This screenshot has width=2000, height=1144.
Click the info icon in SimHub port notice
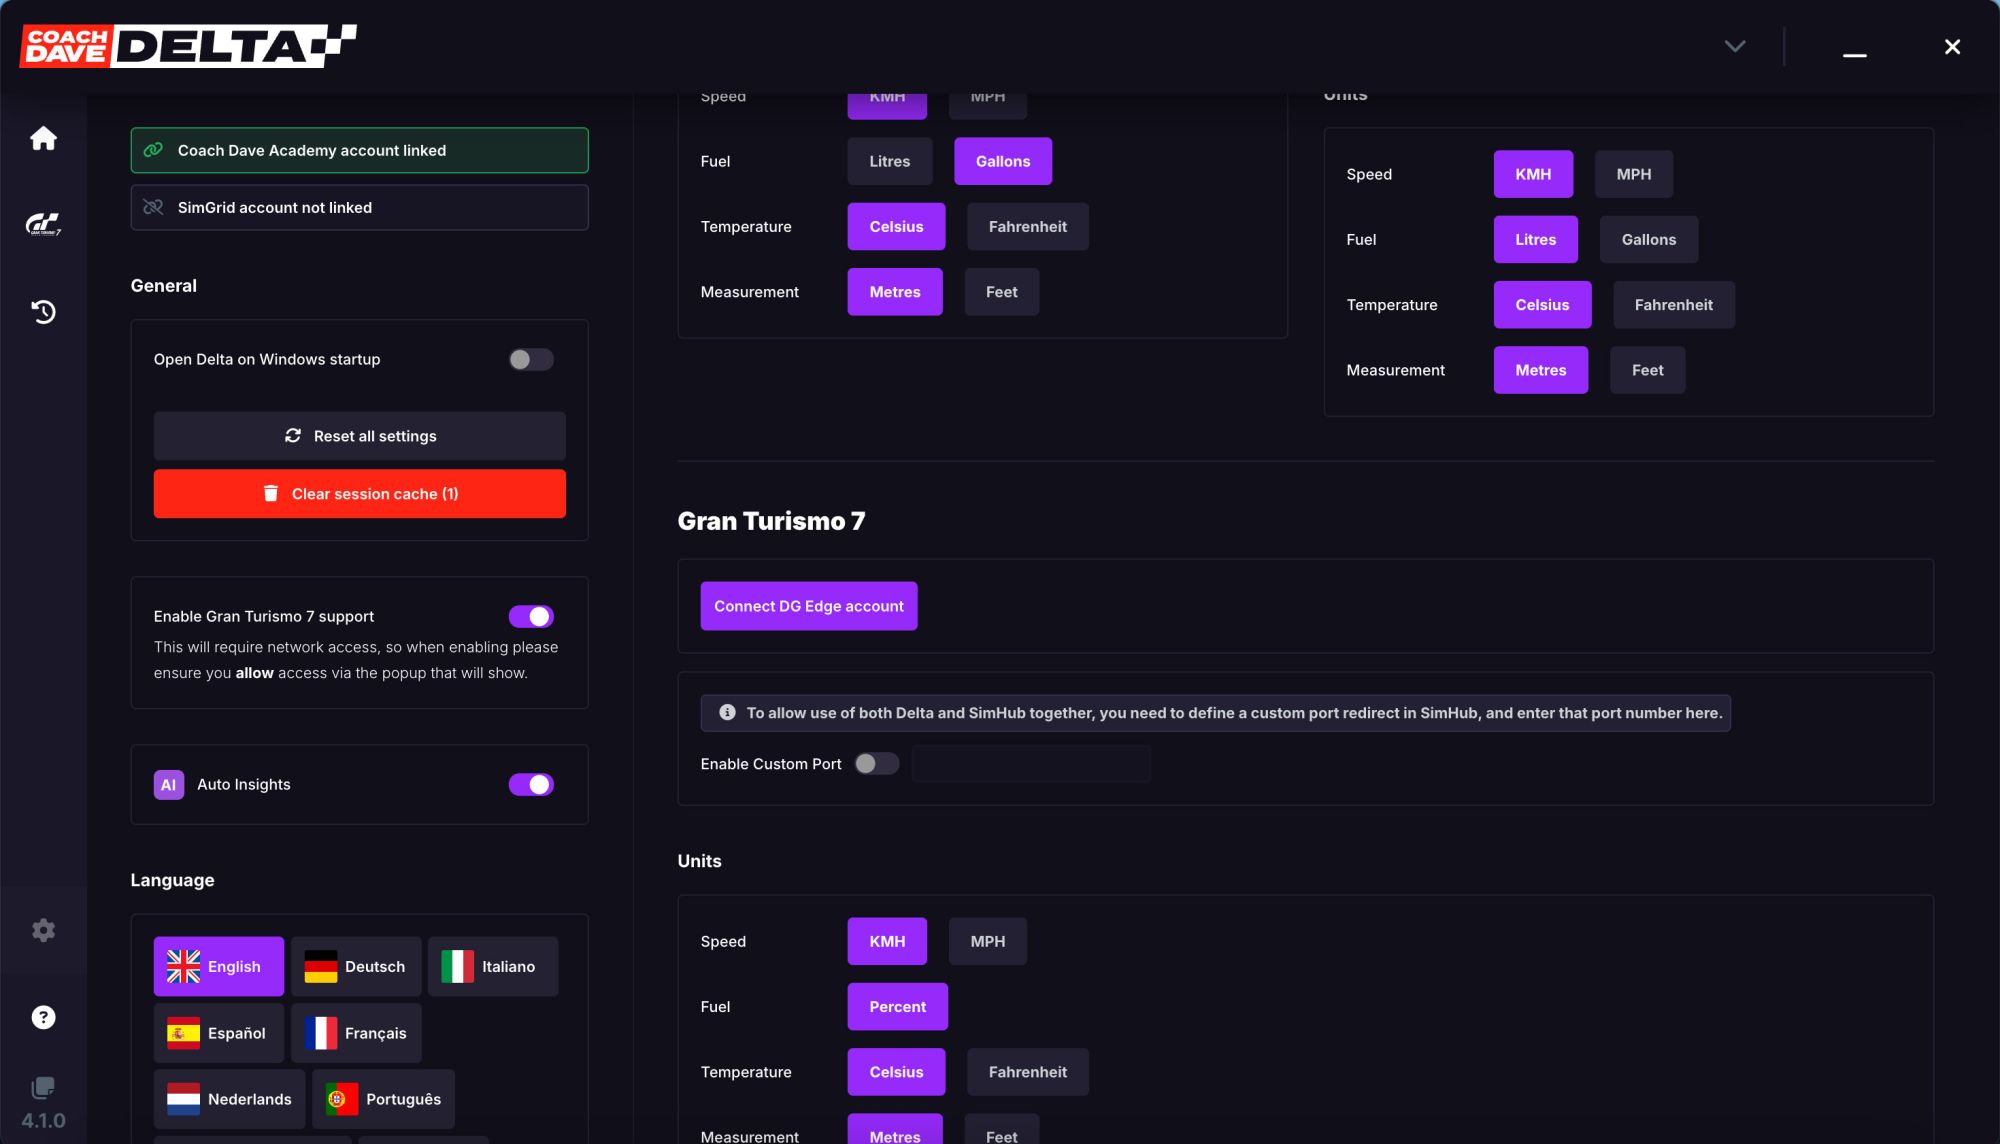[727, 713]
